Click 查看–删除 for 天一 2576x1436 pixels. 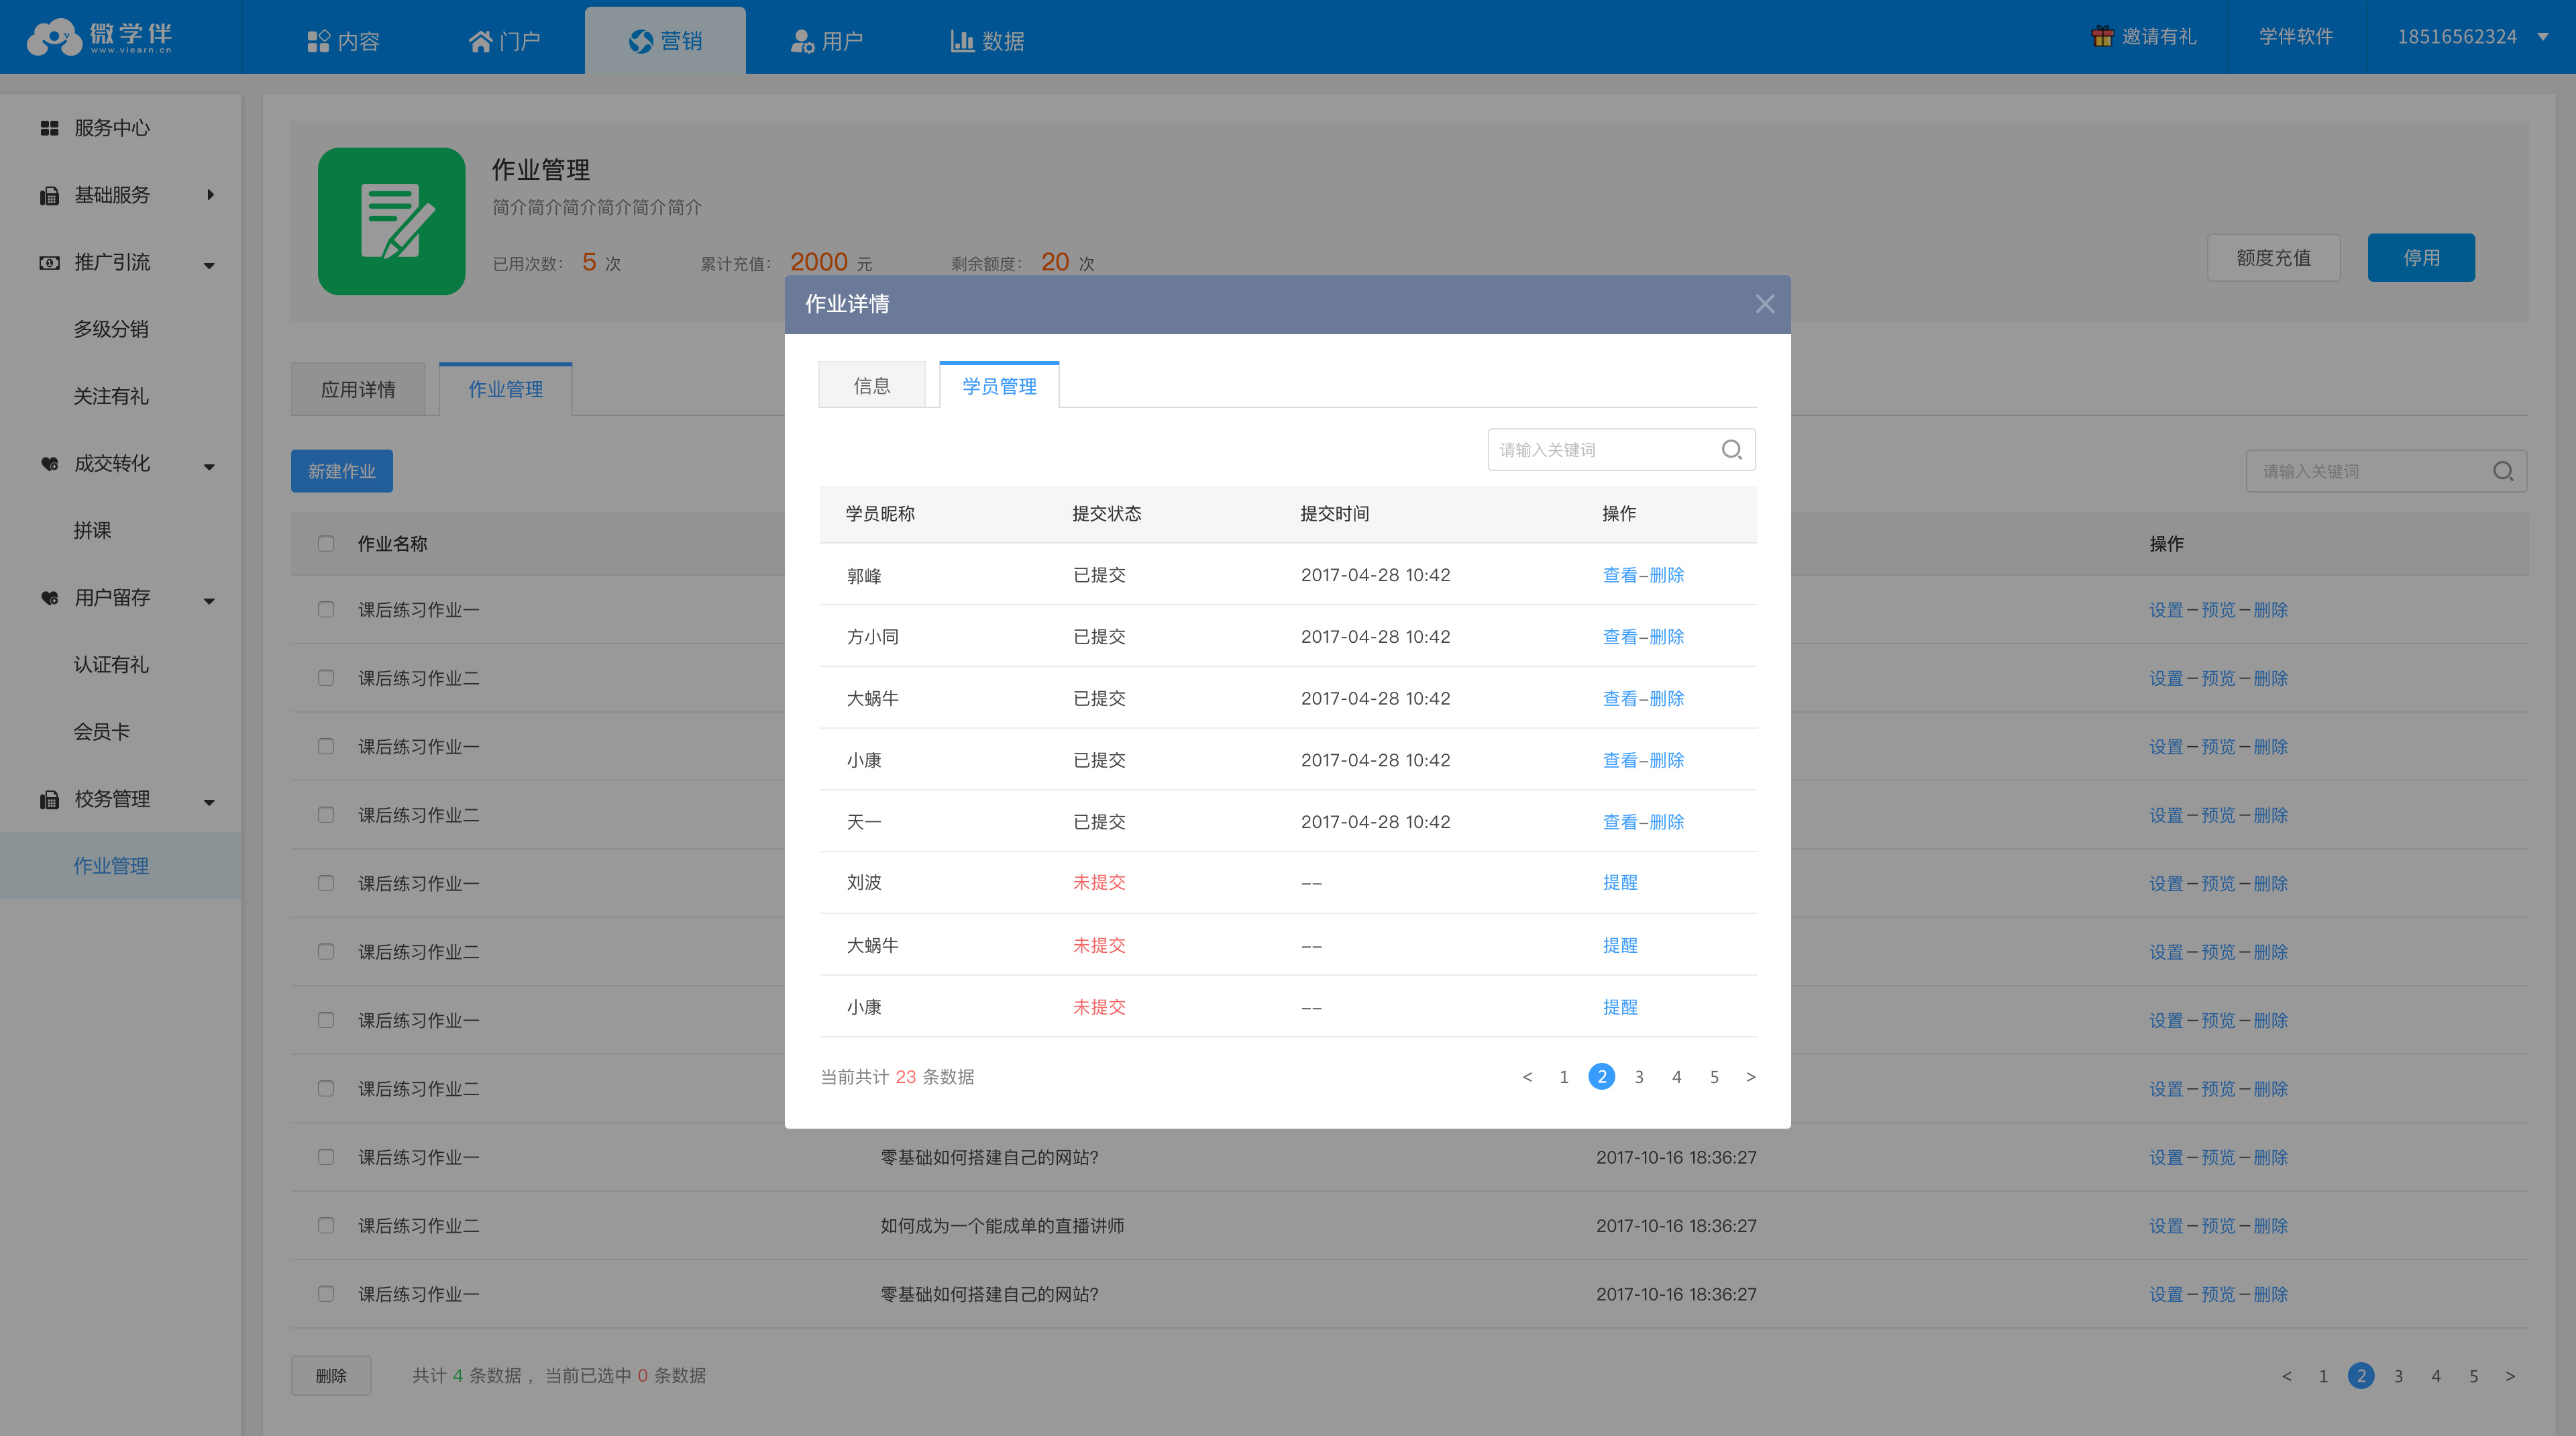(x=1643, y=822)
